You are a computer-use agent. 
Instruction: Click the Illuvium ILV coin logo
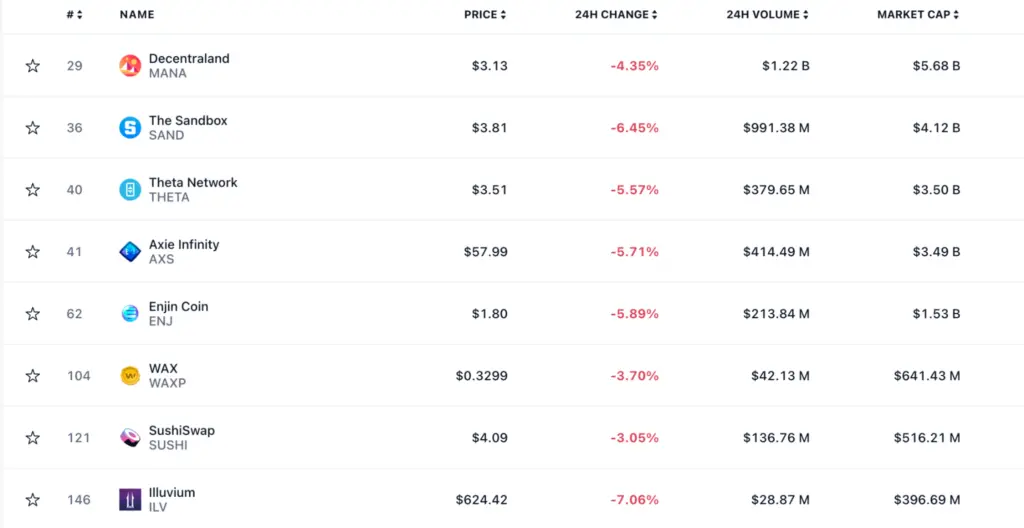130,500
